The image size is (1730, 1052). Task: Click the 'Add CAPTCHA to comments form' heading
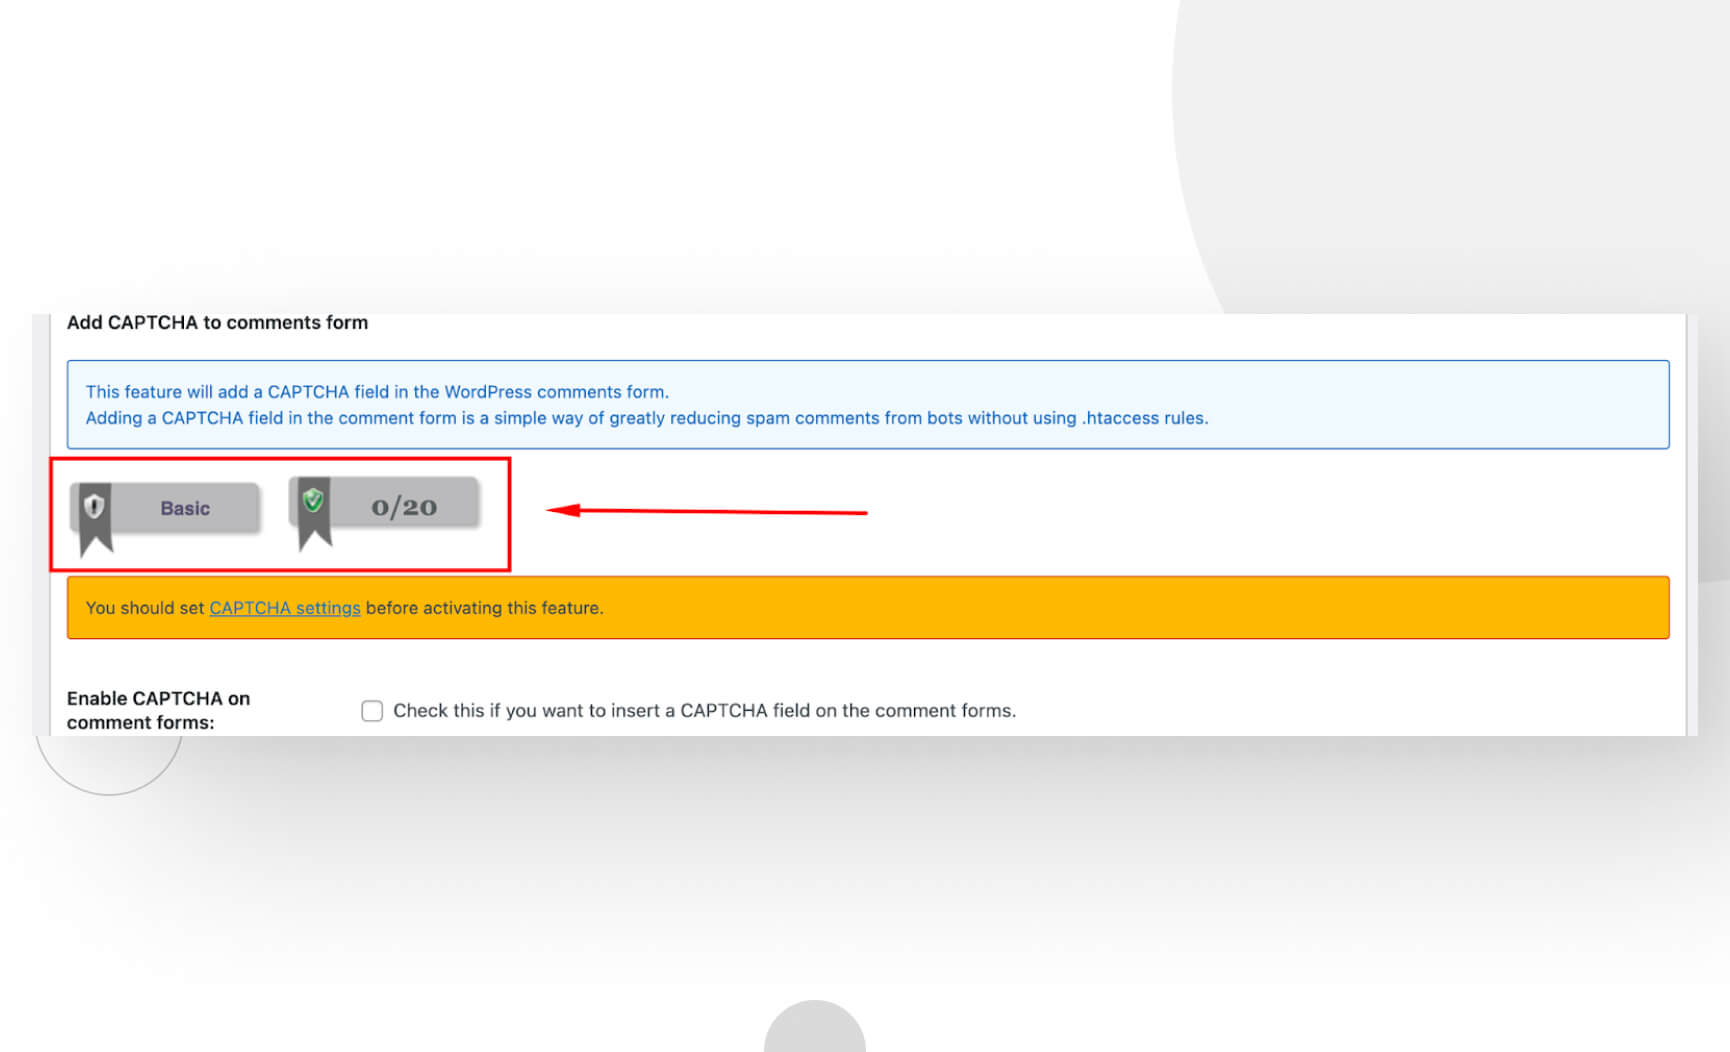point(217,323)
